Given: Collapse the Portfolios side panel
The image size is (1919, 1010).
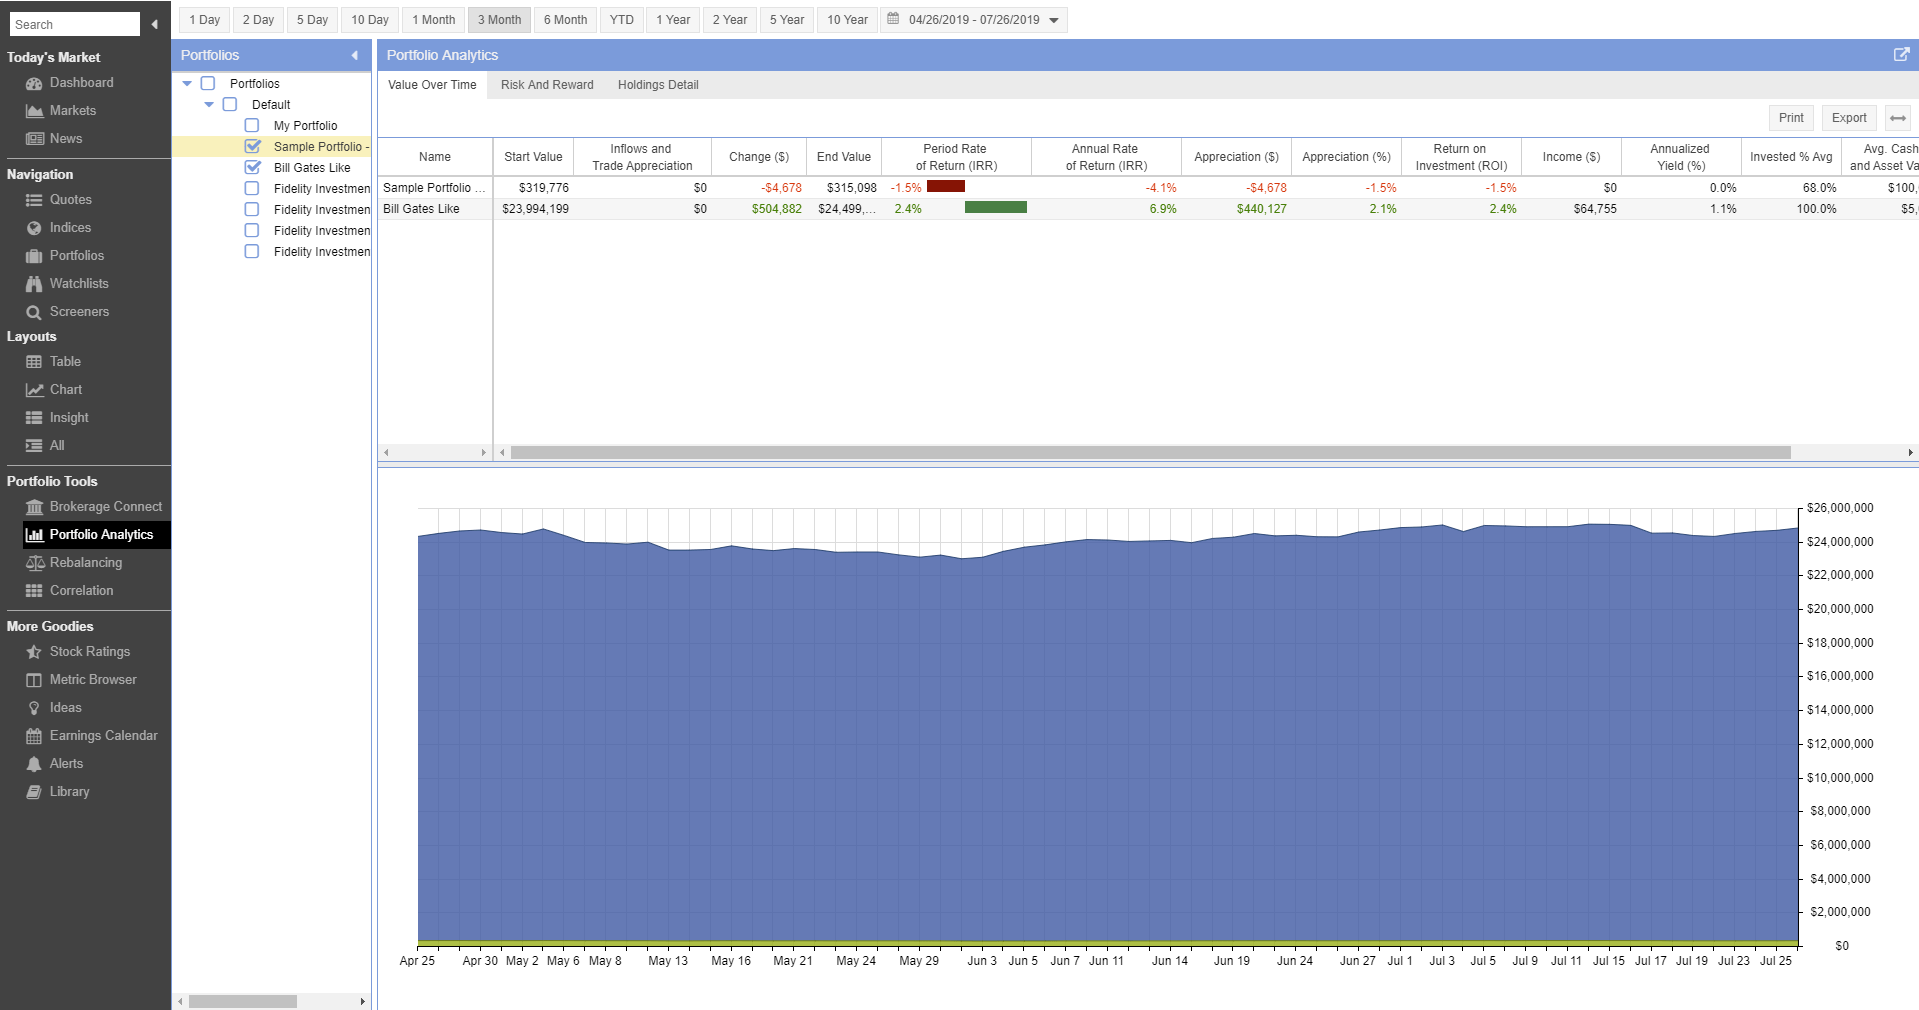Looking at the screenshot, I should (x=354, y=55).
